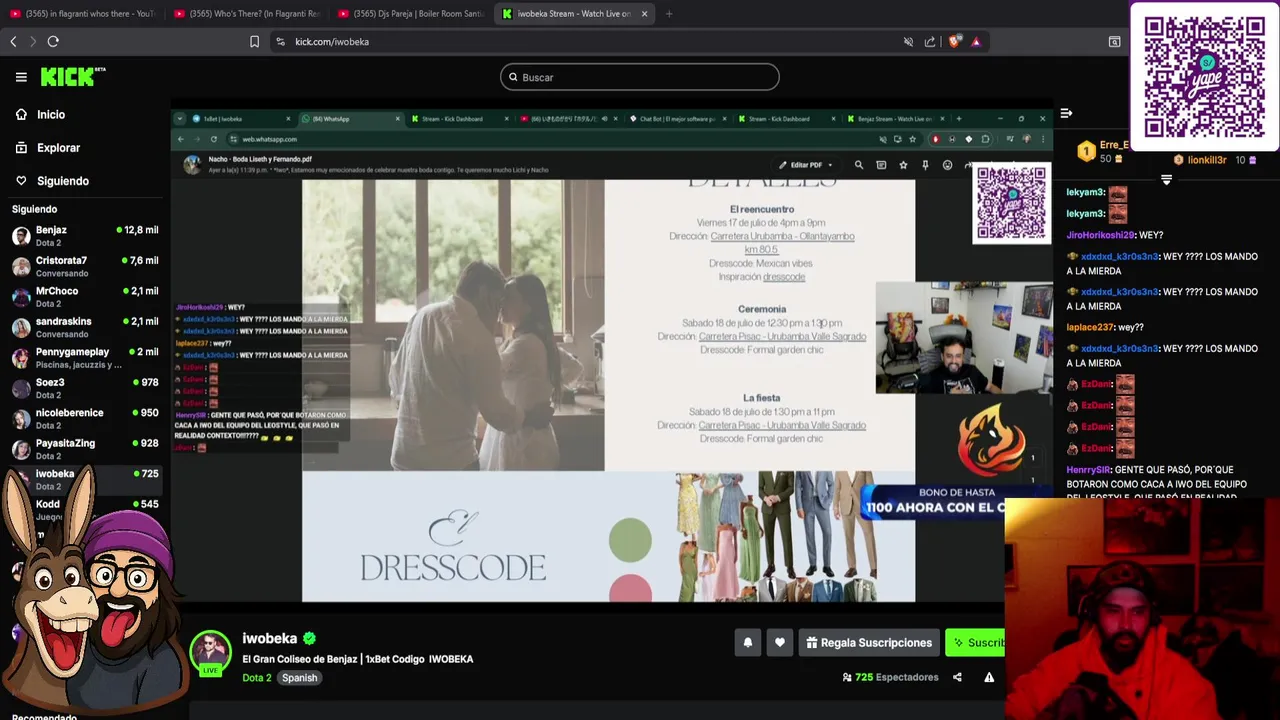Image resolution: width=1280 pixels, height=720 pixels.
Task: Click the live stream video player
Action: [x=610, y=355]
